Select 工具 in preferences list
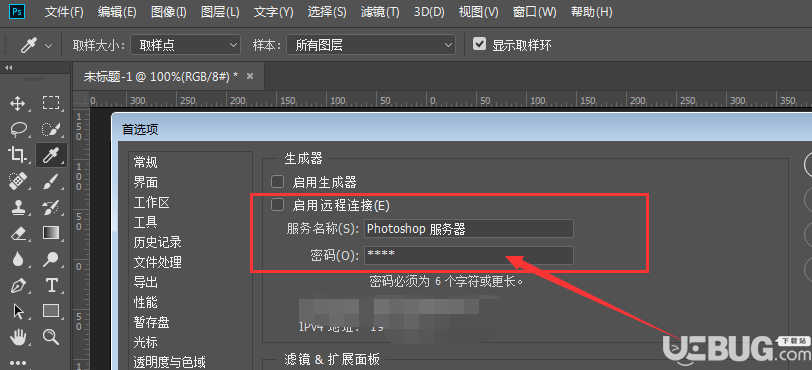This screenshot has height=370, width=812. point(146,222)
